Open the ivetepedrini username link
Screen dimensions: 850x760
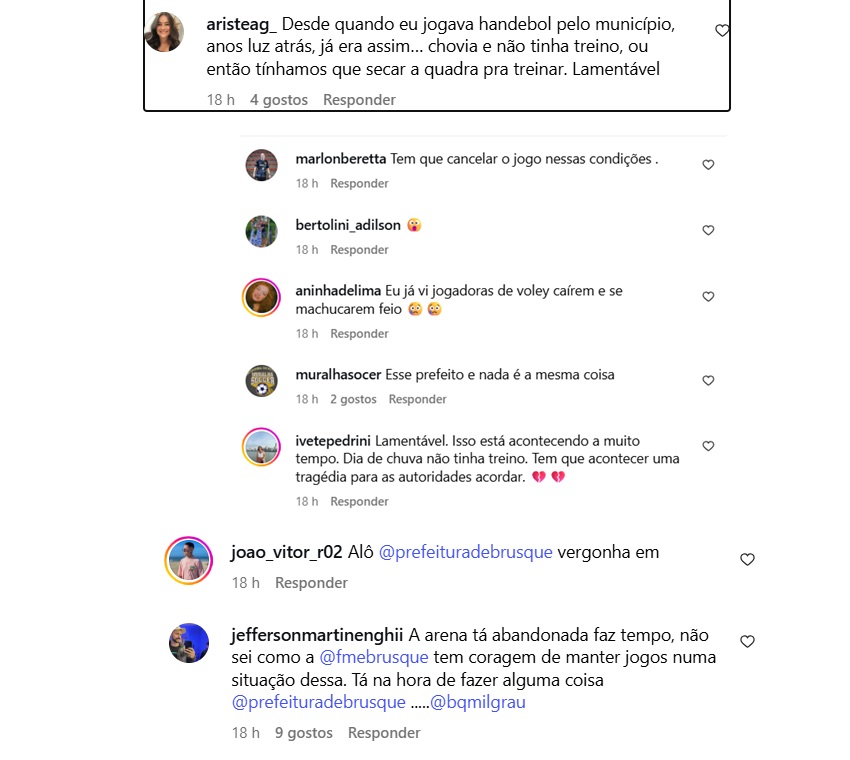point(333,441)
